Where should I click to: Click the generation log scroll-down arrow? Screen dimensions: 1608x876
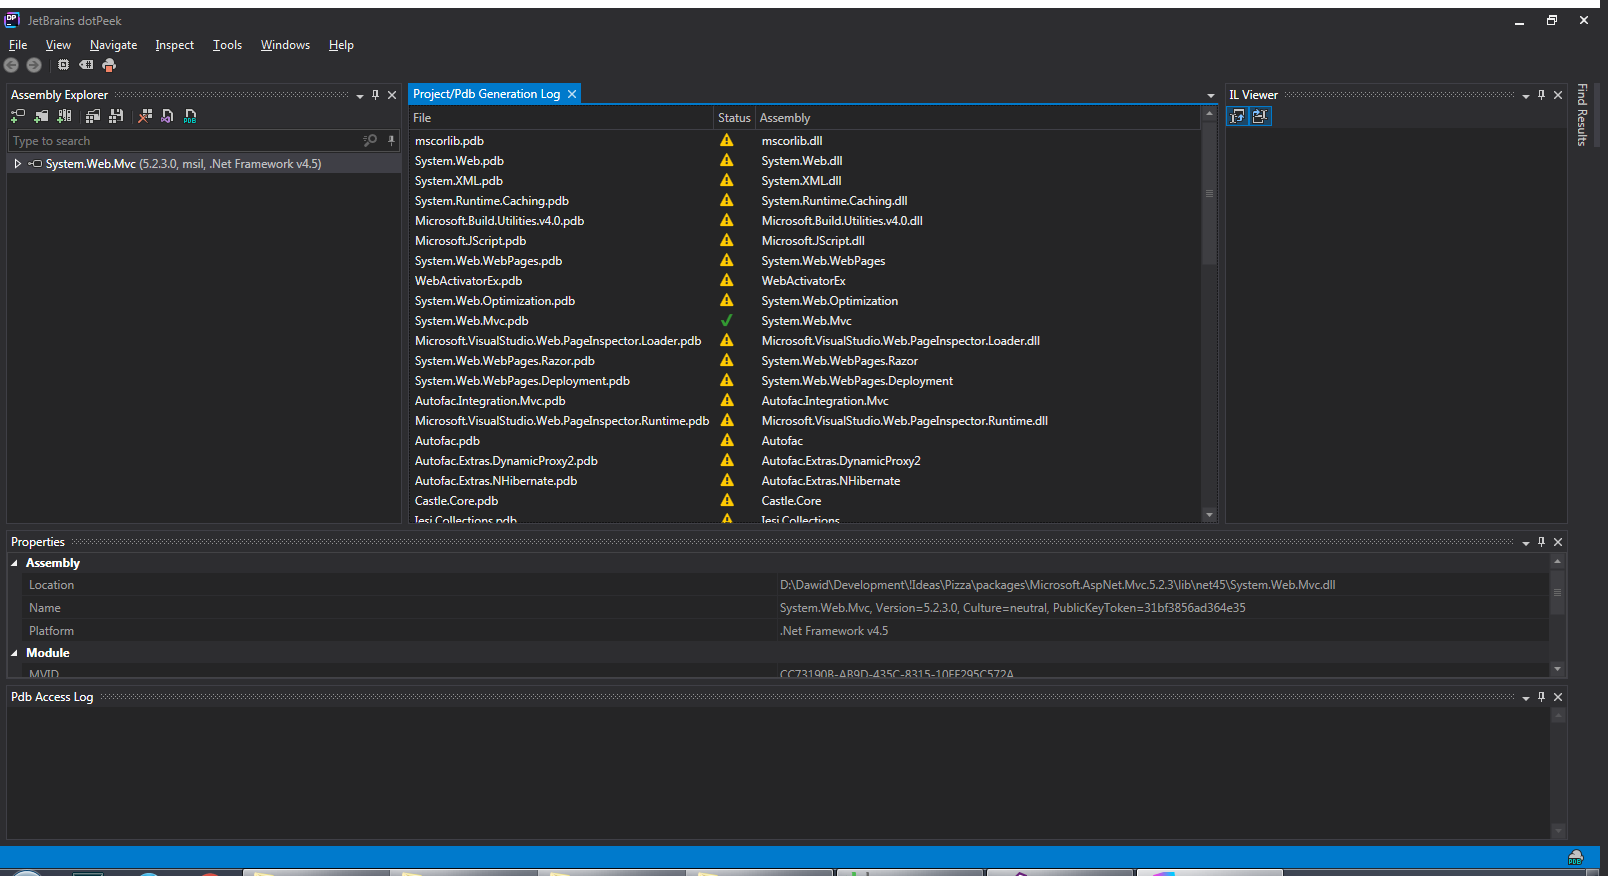pyautogui.click(x=1209, y=515)
